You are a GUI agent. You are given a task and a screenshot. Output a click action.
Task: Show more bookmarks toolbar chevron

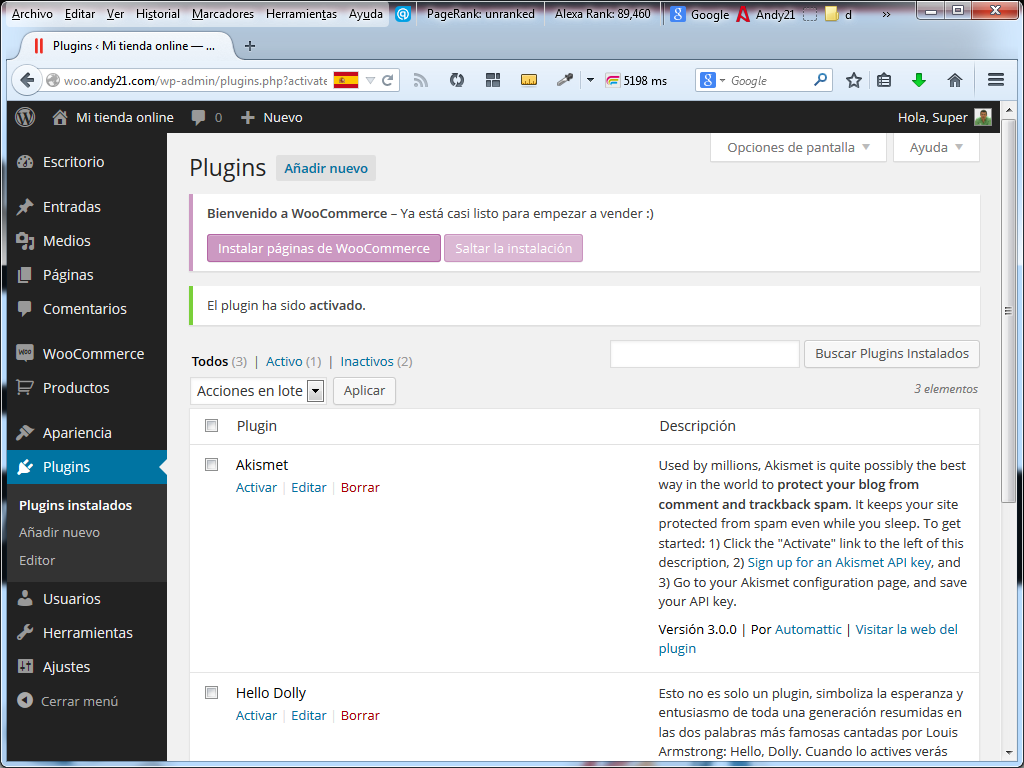886,14
